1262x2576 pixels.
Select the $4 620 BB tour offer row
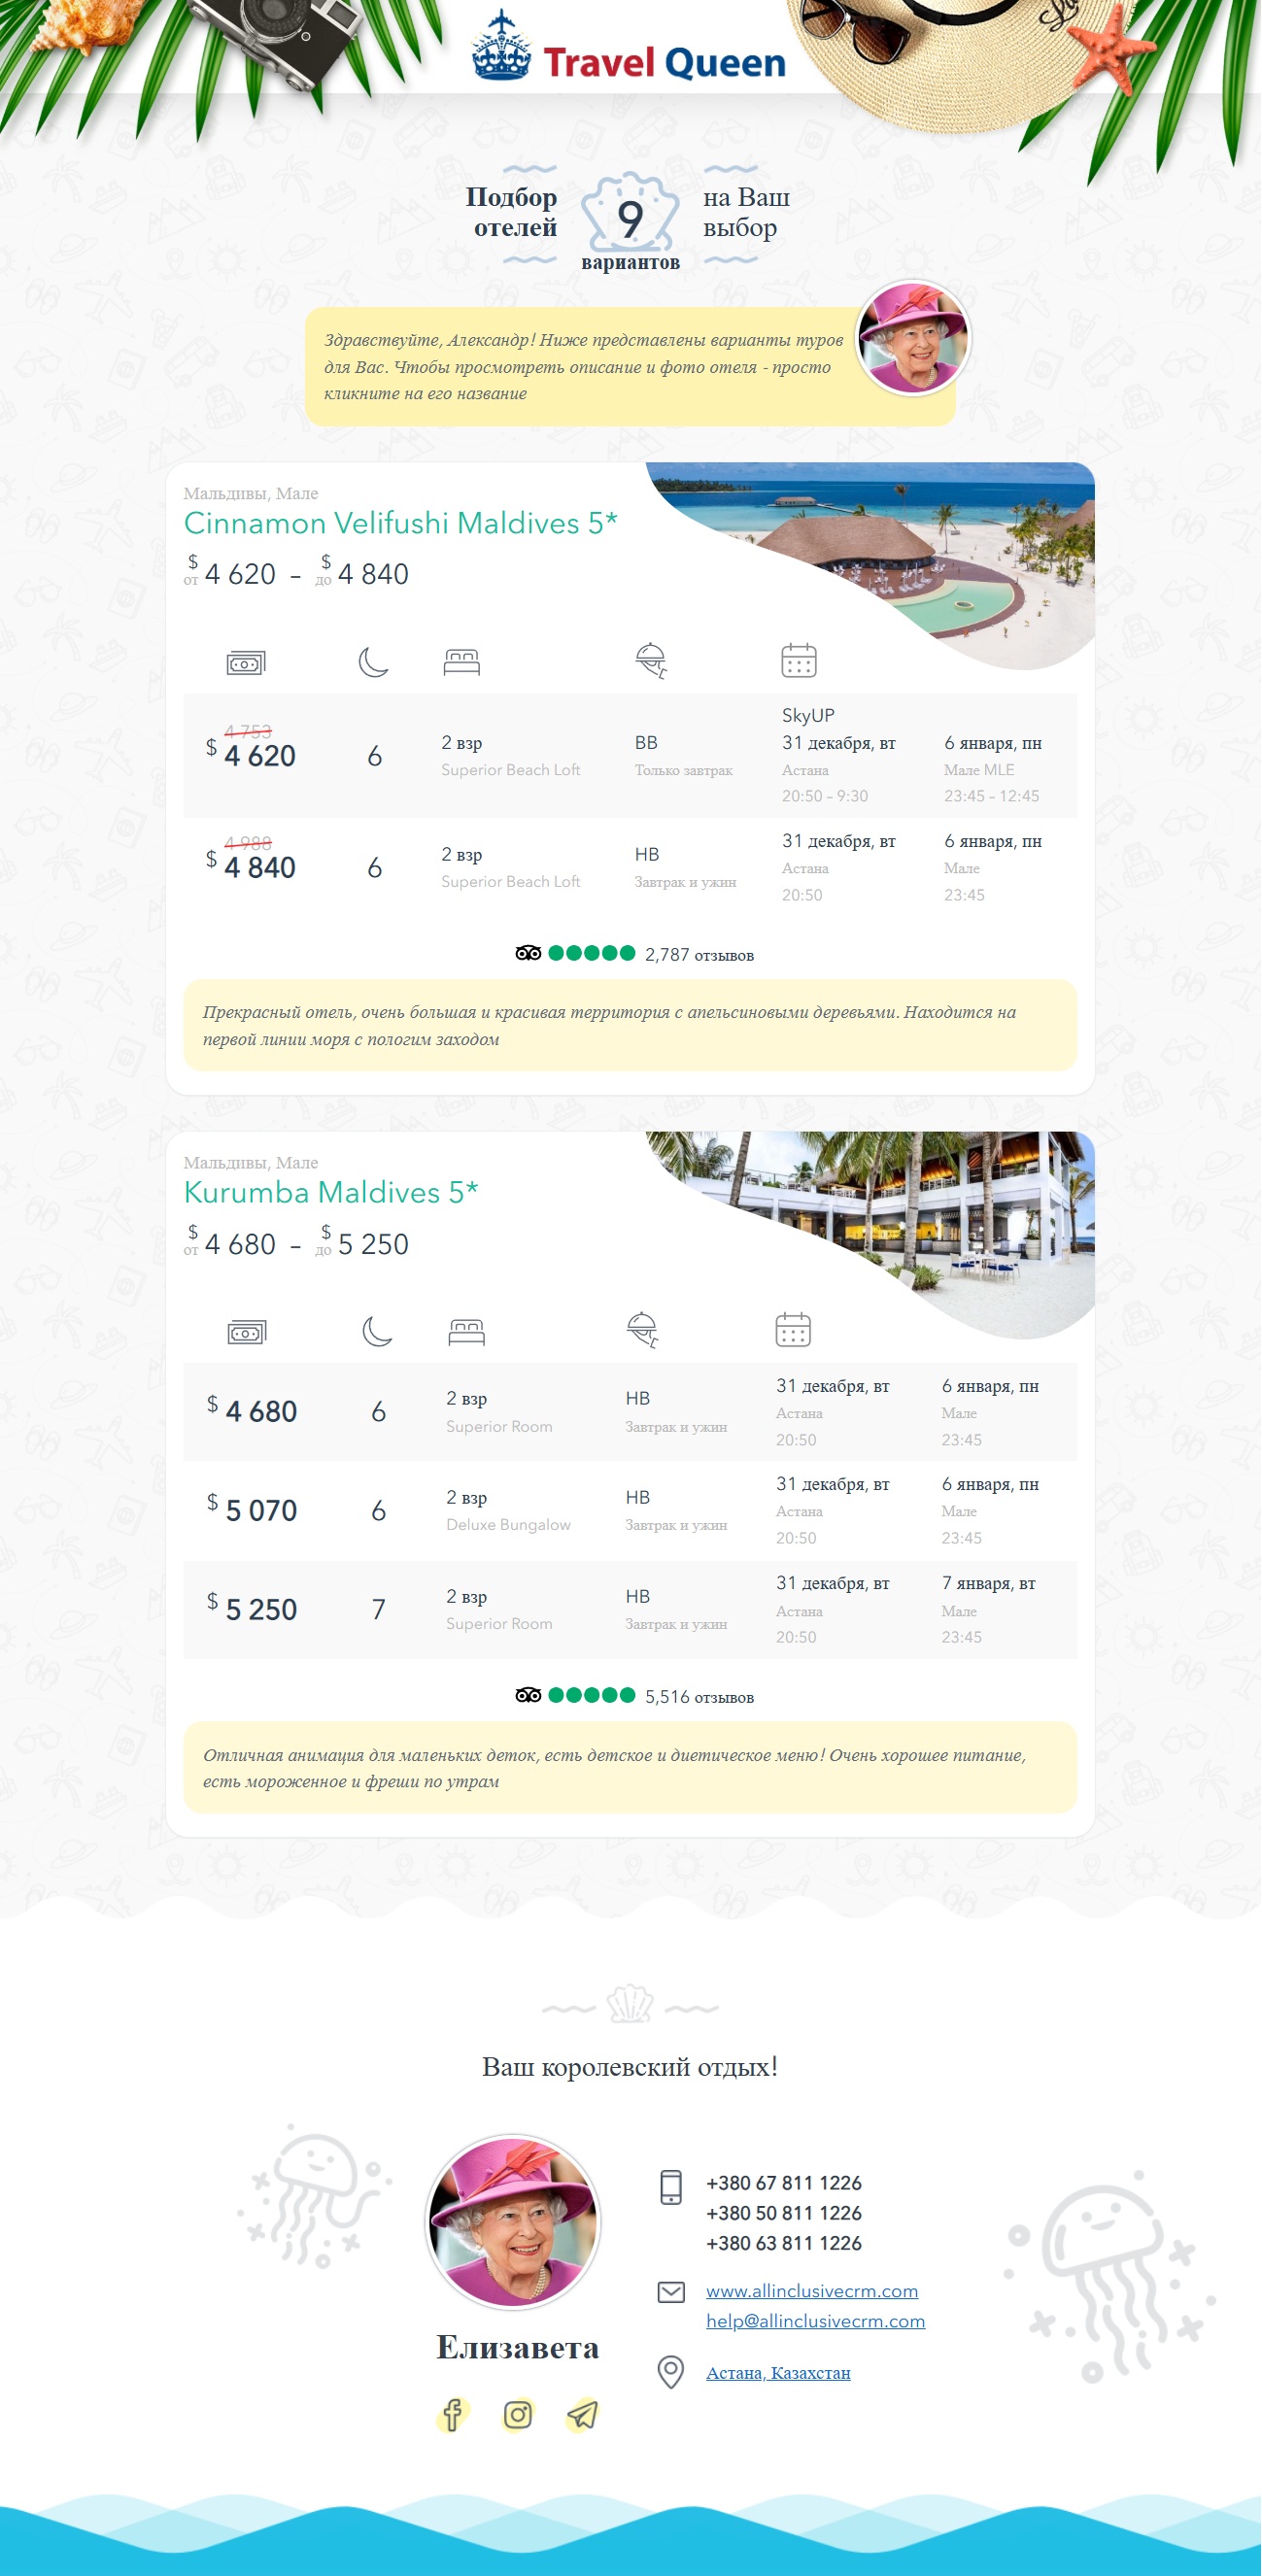pyautogui.click(x=630, y=756)
